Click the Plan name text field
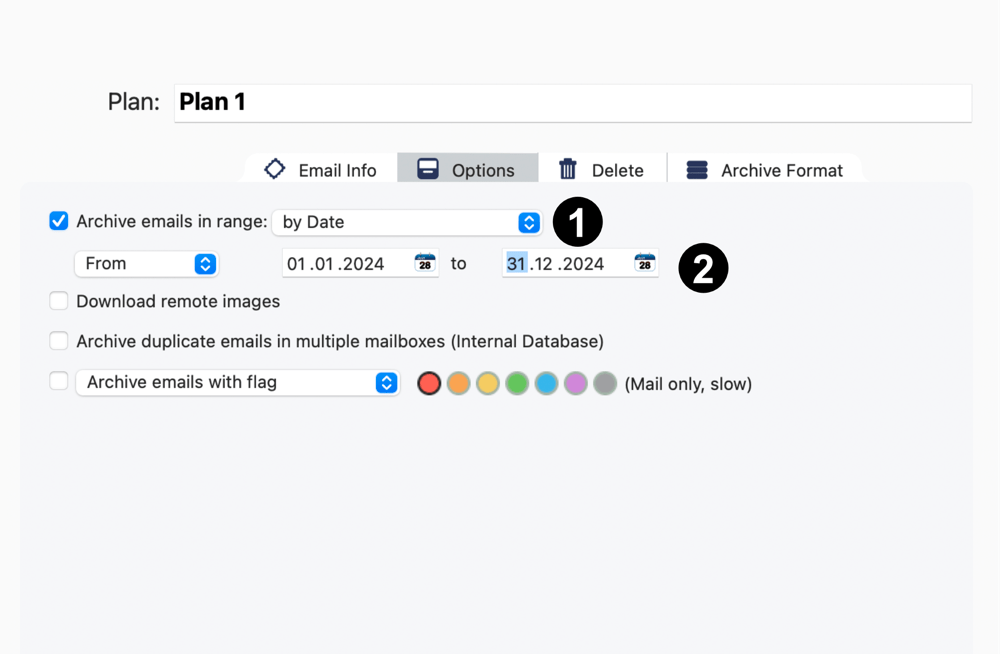 pyautogui.click(x=572, y=102)
